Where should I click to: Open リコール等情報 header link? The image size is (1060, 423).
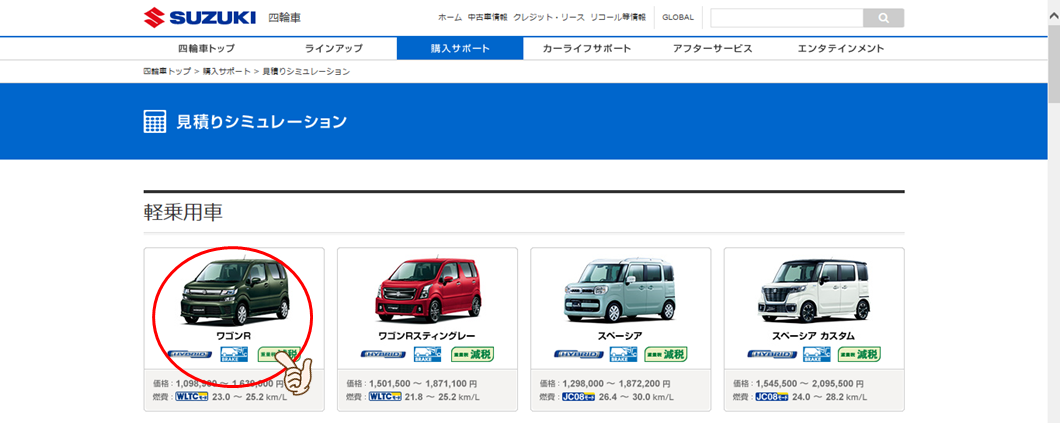click(617, 18)
